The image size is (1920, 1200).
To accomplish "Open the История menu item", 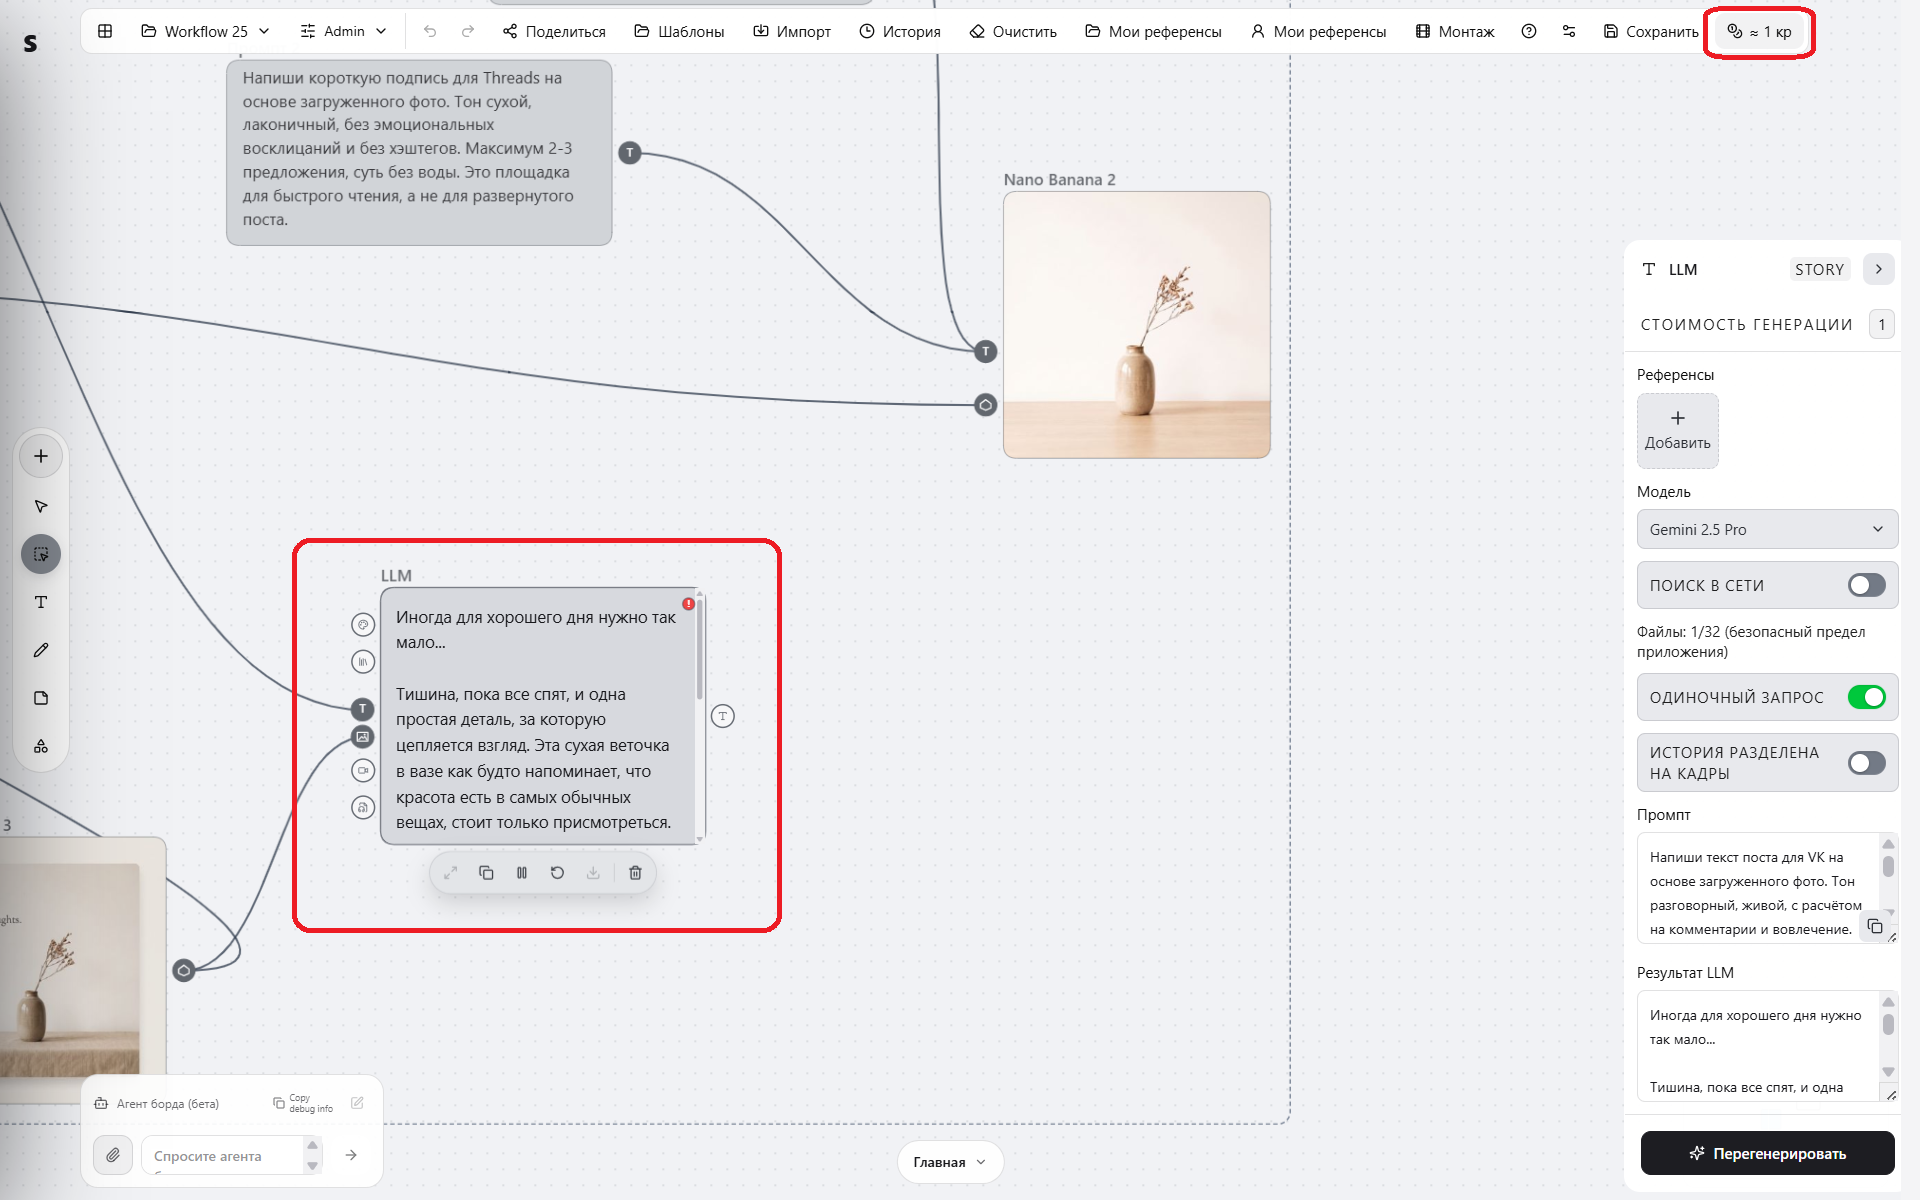I will click(900, 32).
